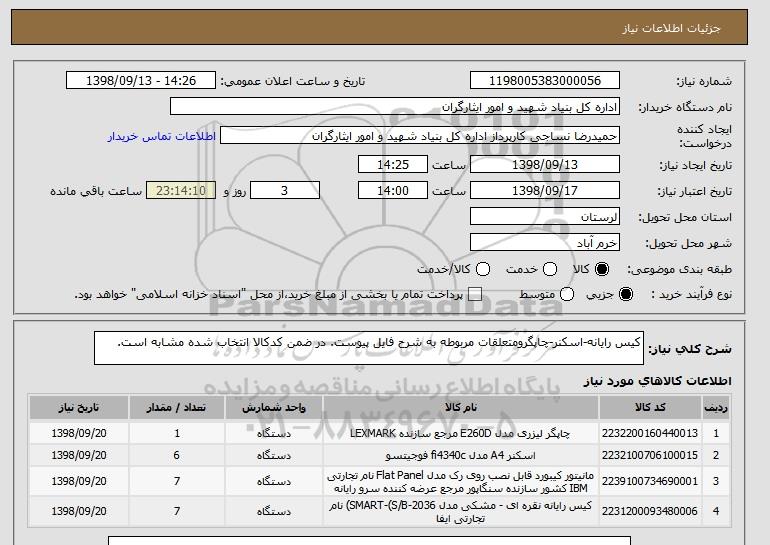Click the اطلاعات کالاهای مورد نیاز heading

coord(658,382)
